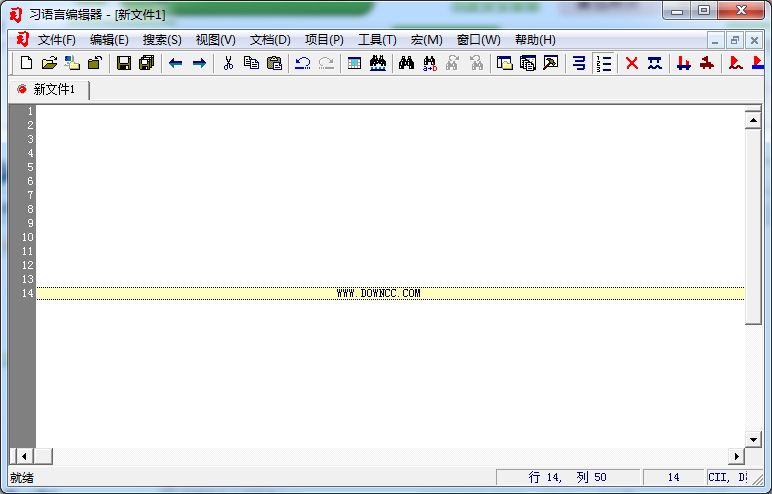Cut selection using the scissors icon
Image resolution: width=772 pixels, height=494 pixels.
click(x=228, y=63)
